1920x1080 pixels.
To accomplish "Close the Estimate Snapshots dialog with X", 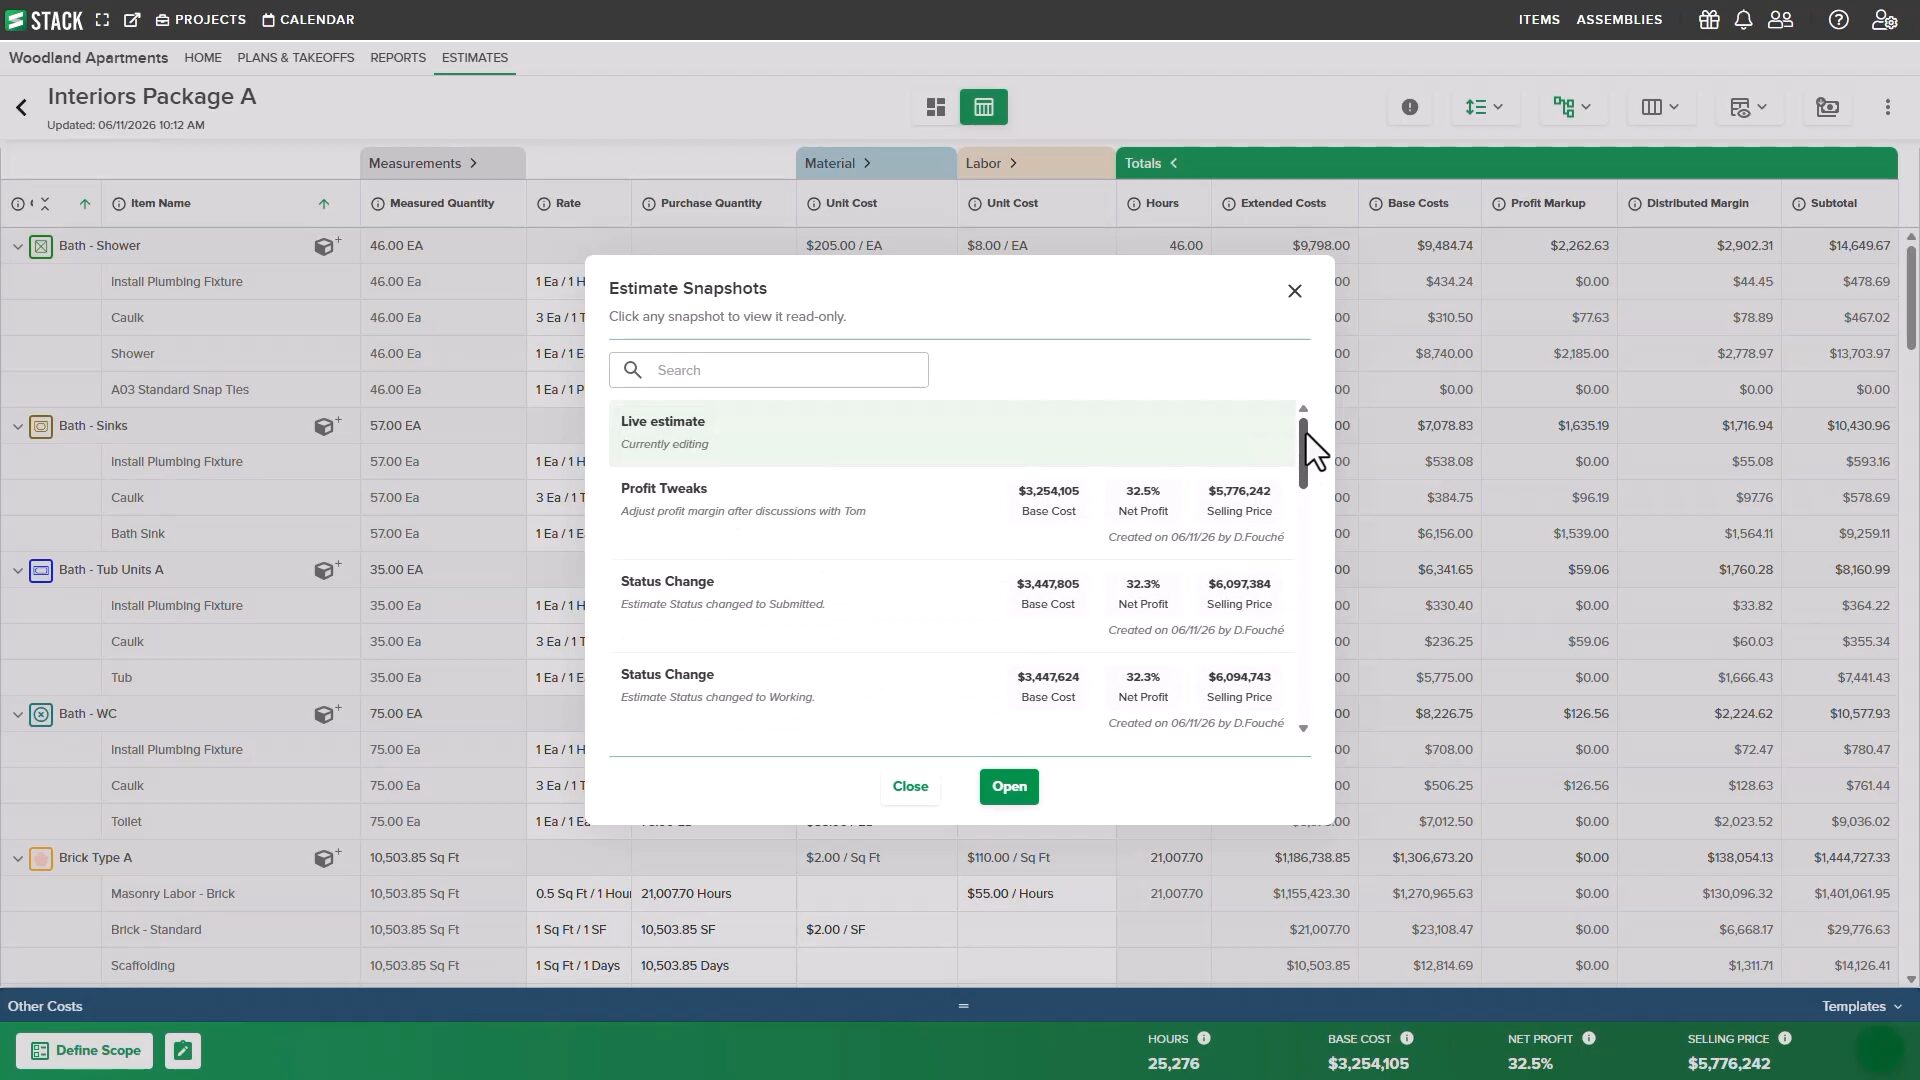I will (1295, 291).
